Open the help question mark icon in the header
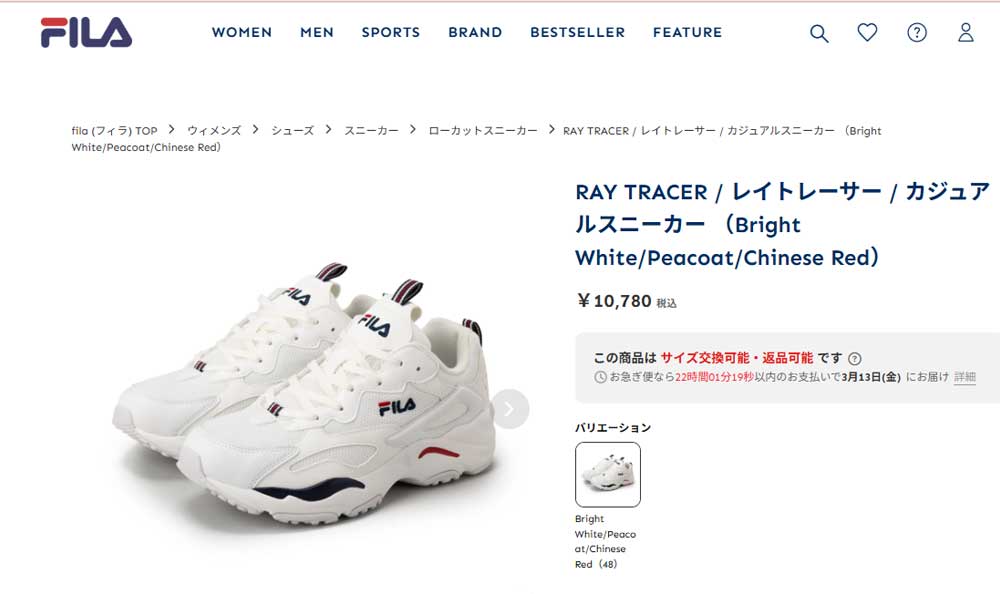Image resolution: width=1000 pixels, height=594 pixels. (x=916, y=33)
